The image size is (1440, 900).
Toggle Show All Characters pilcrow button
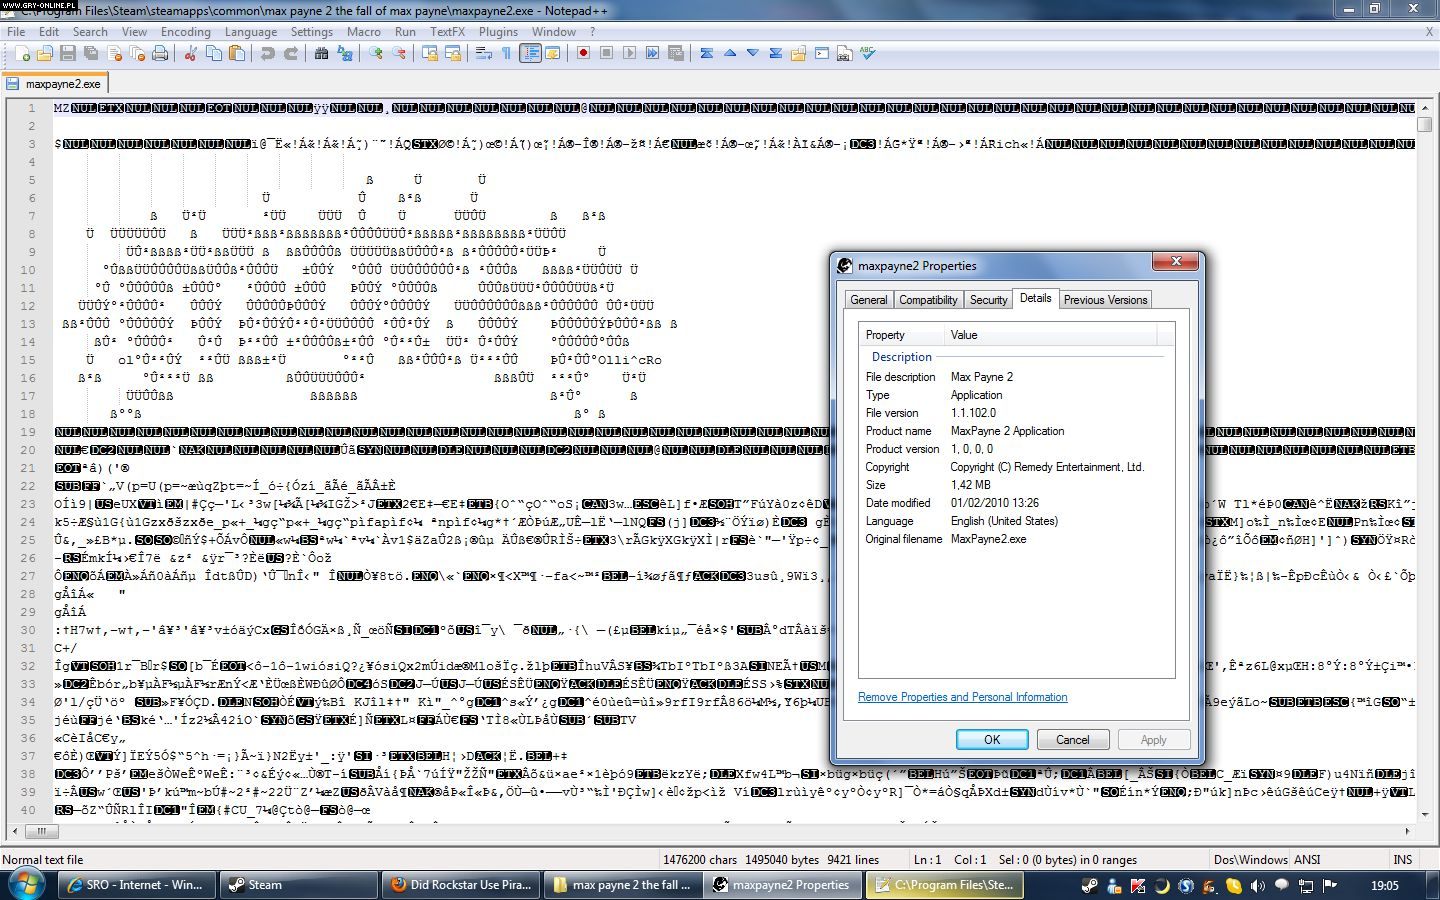507,54
